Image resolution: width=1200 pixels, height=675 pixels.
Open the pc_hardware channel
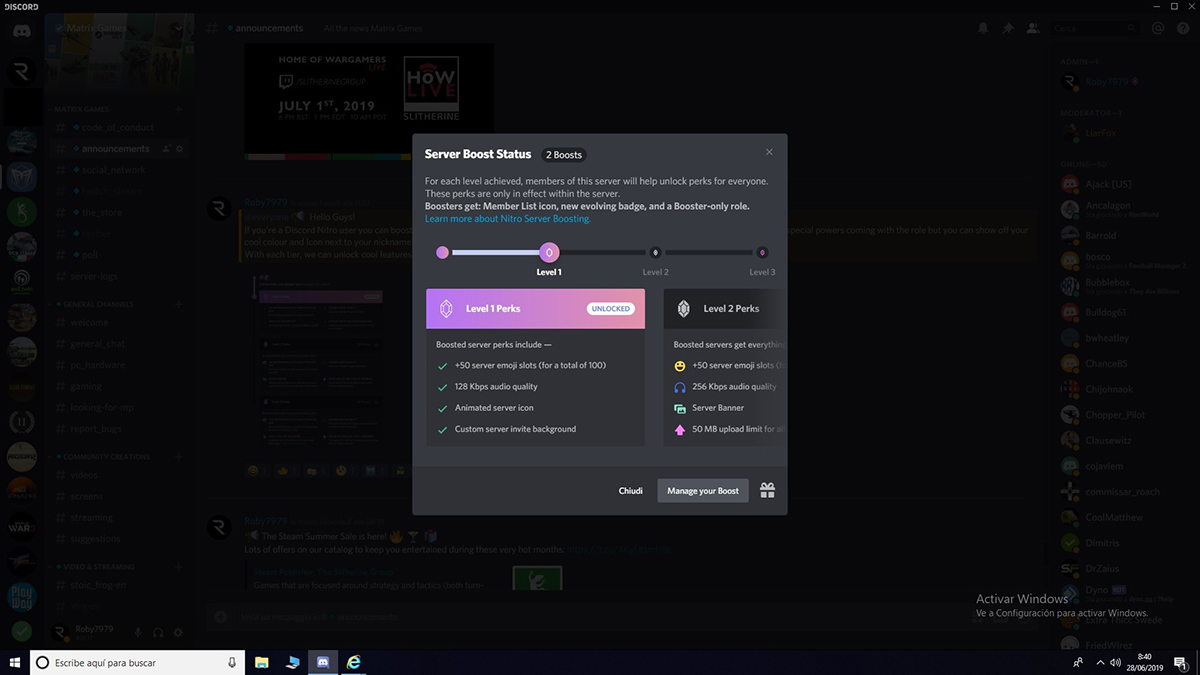118,365
